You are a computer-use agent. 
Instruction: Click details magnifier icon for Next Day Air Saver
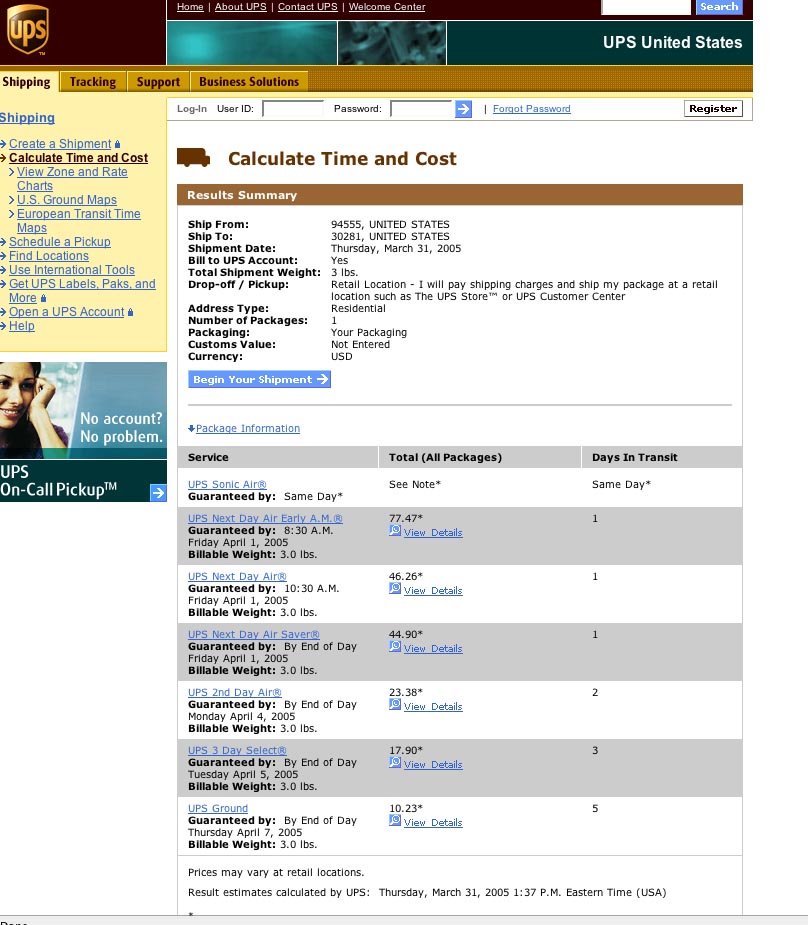click(395, 647)
